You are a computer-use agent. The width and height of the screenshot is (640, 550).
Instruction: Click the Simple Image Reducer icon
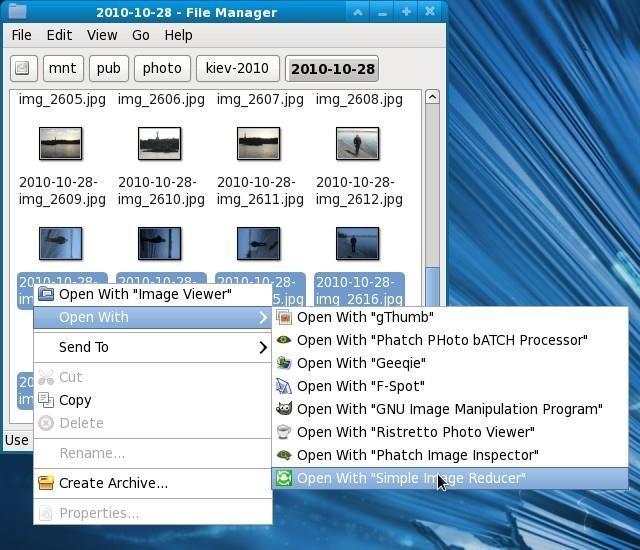coord(284,478)
